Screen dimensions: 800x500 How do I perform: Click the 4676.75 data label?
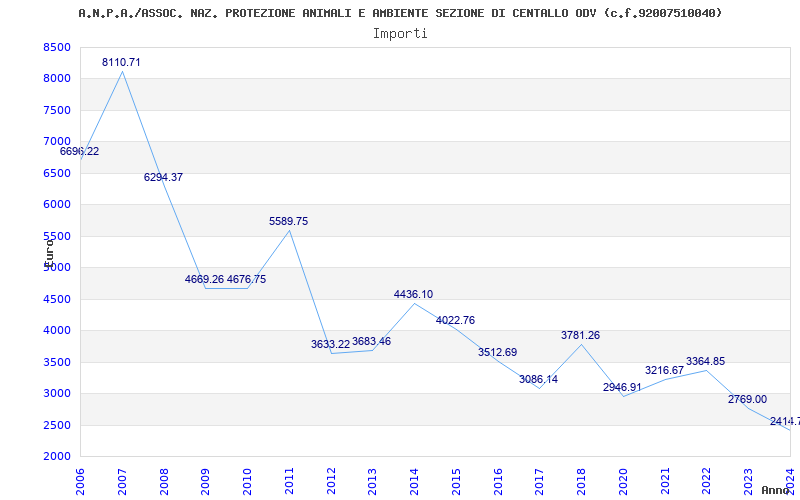tap(246, 280)
